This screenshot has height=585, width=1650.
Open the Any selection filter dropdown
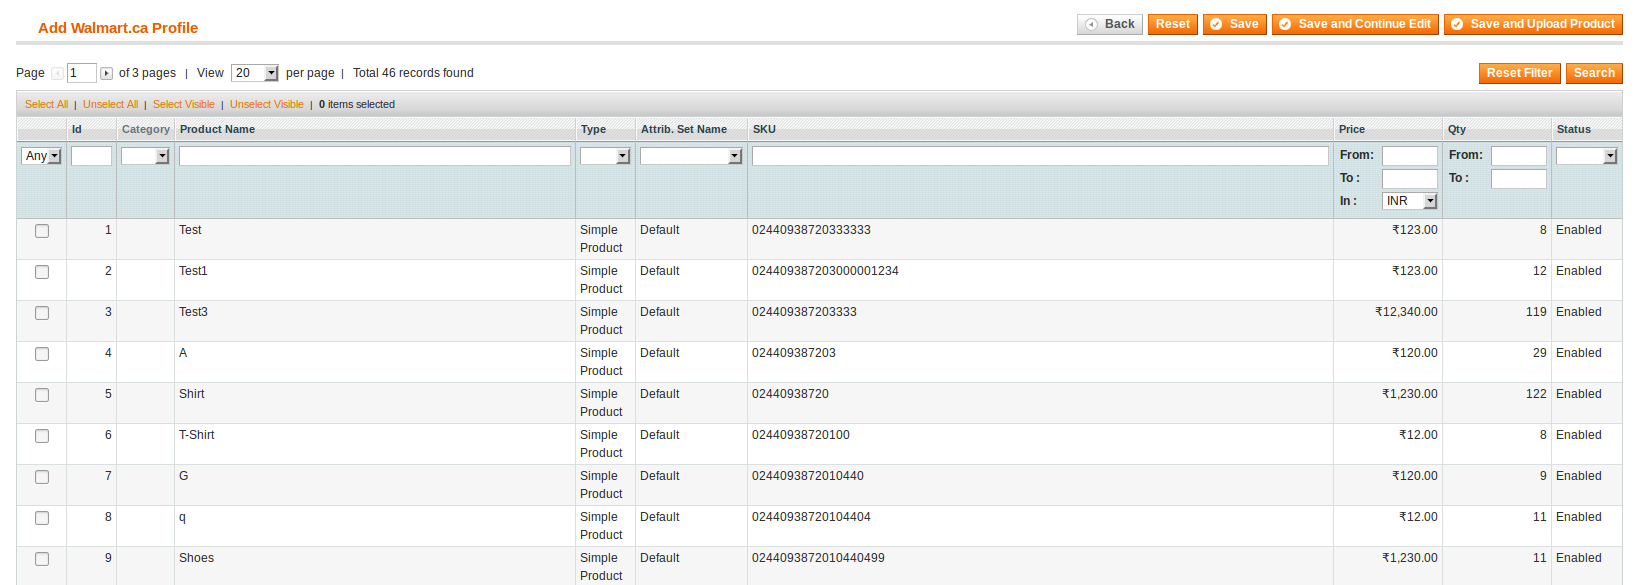coord(42,156)
